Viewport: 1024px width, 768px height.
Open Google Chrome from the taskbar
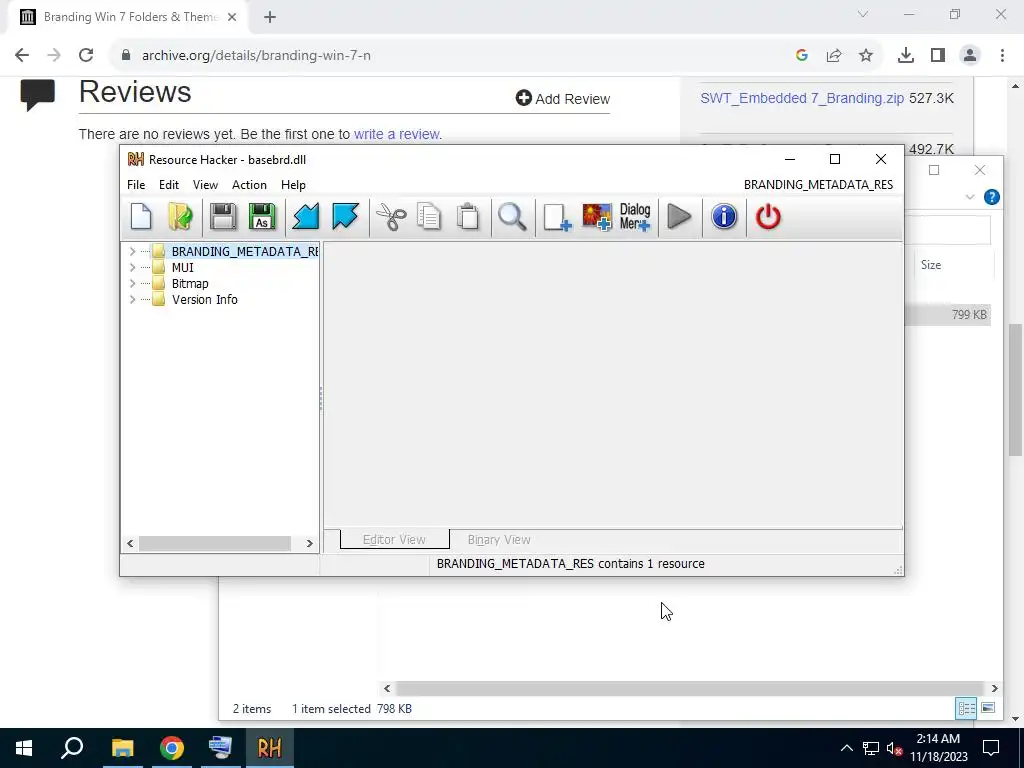pos(172,748)
